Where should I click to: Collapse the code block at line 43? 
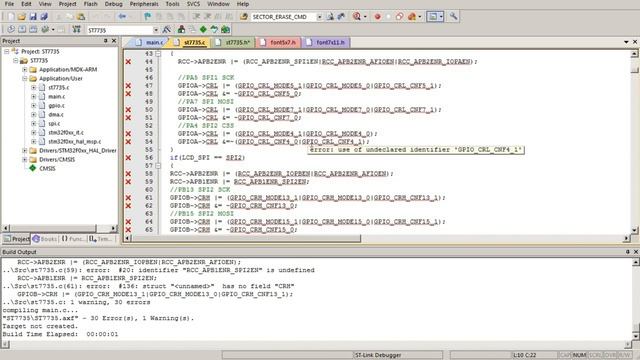tap(158, 53)
